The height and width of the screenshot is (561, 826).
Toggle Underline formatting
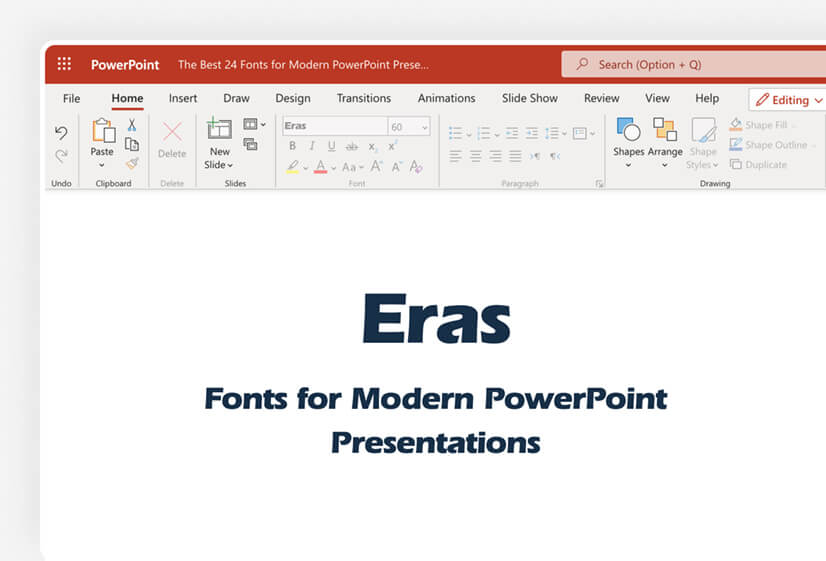[x=331, y=146]
